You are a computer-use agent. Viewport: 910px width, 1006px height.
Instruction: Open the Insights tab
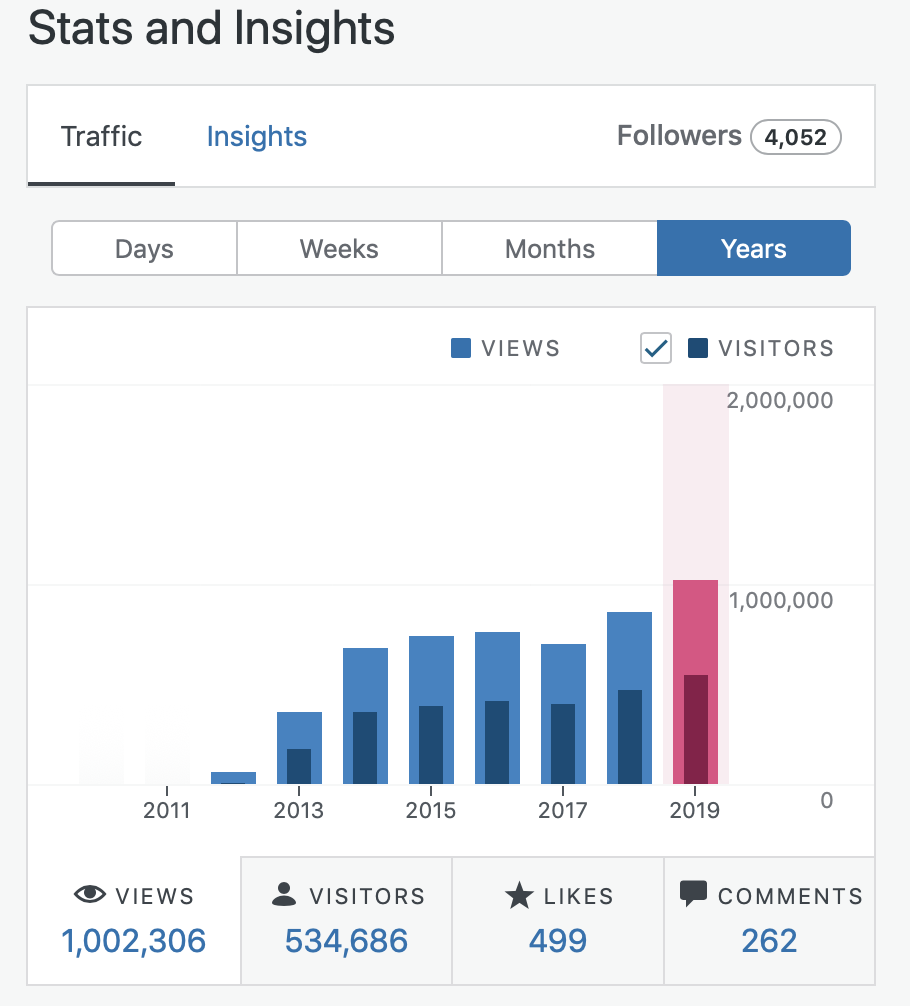click(x=256, y=136)
